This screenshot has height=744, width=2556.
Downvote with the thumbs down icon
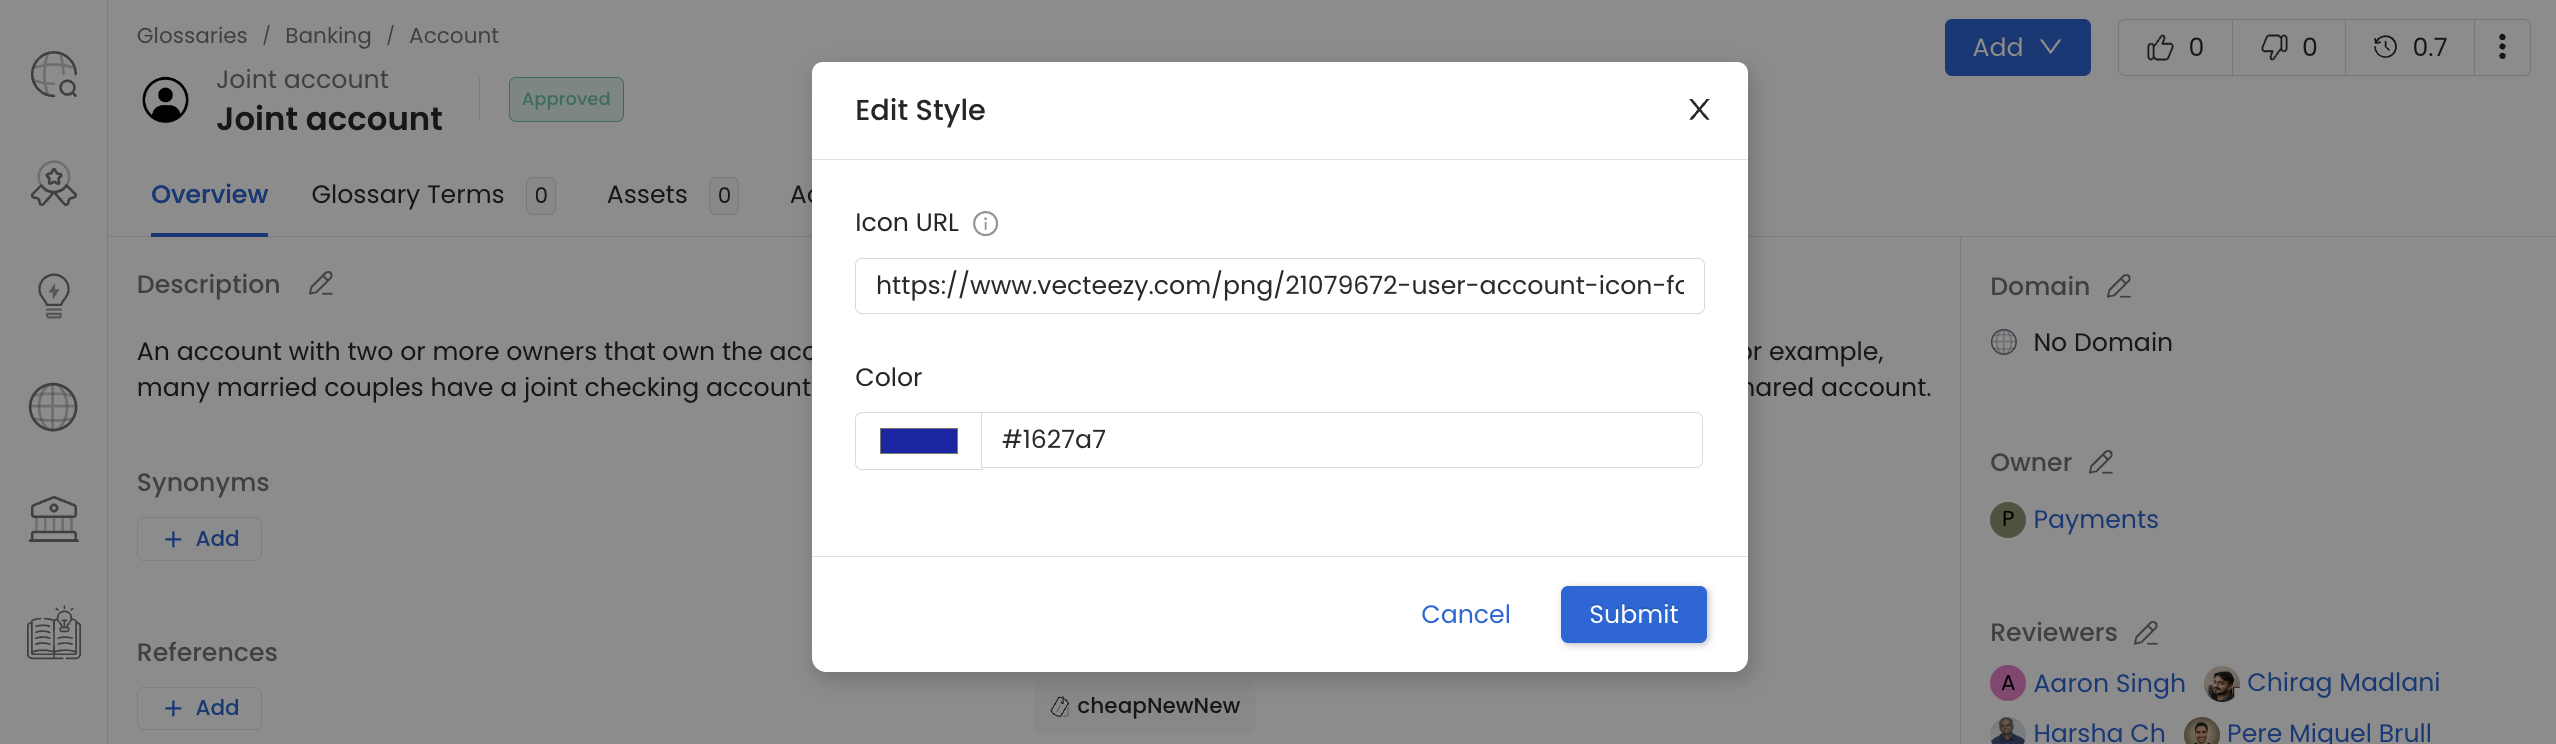point(2288,47)
